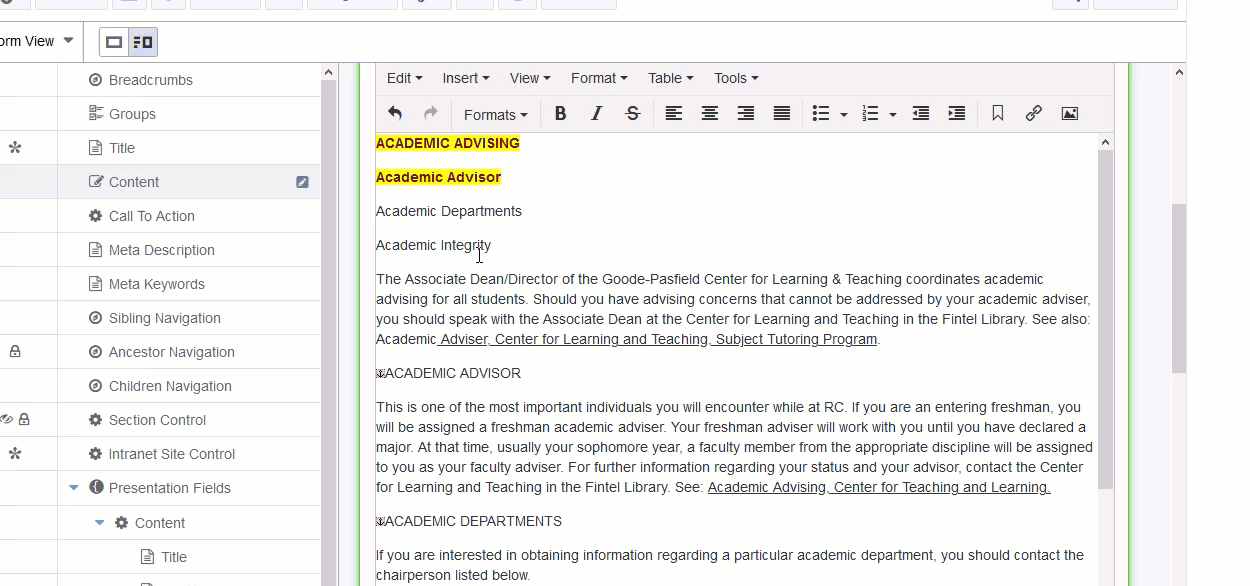Open the Format menu
The height and width of the screenshot is (586, 1250).
[x=599, y=78]
